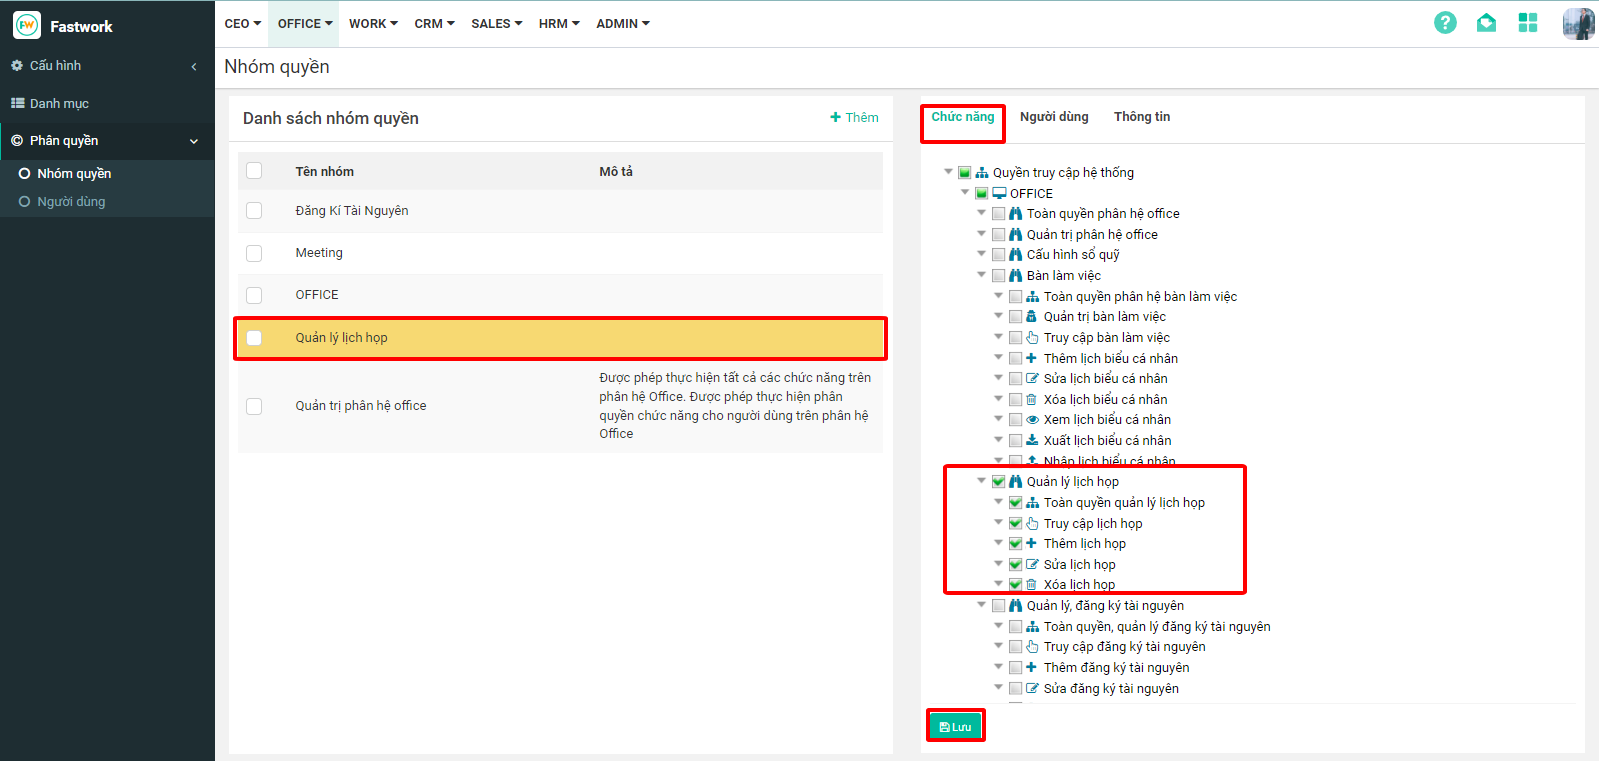Select the Quản lý lịch họp row
Image resolution: width=1599 pixels, height=761 pixels.
pyautogui.click(x=341, y=338)
